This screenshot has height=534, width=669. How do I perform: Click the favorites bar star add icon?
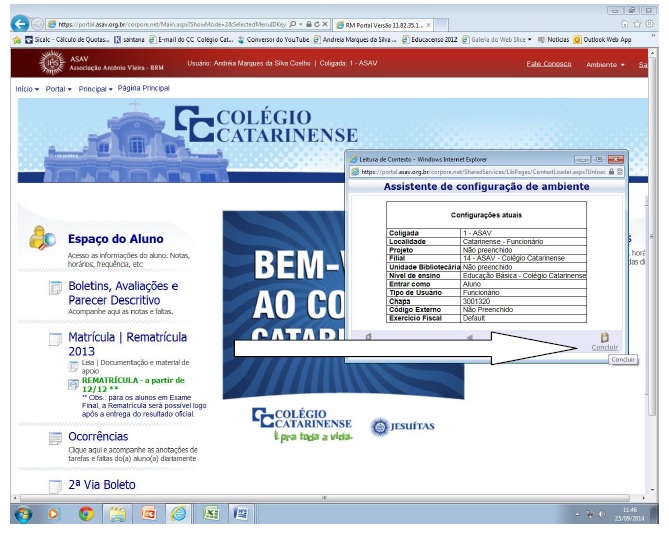tap(17, 40)
